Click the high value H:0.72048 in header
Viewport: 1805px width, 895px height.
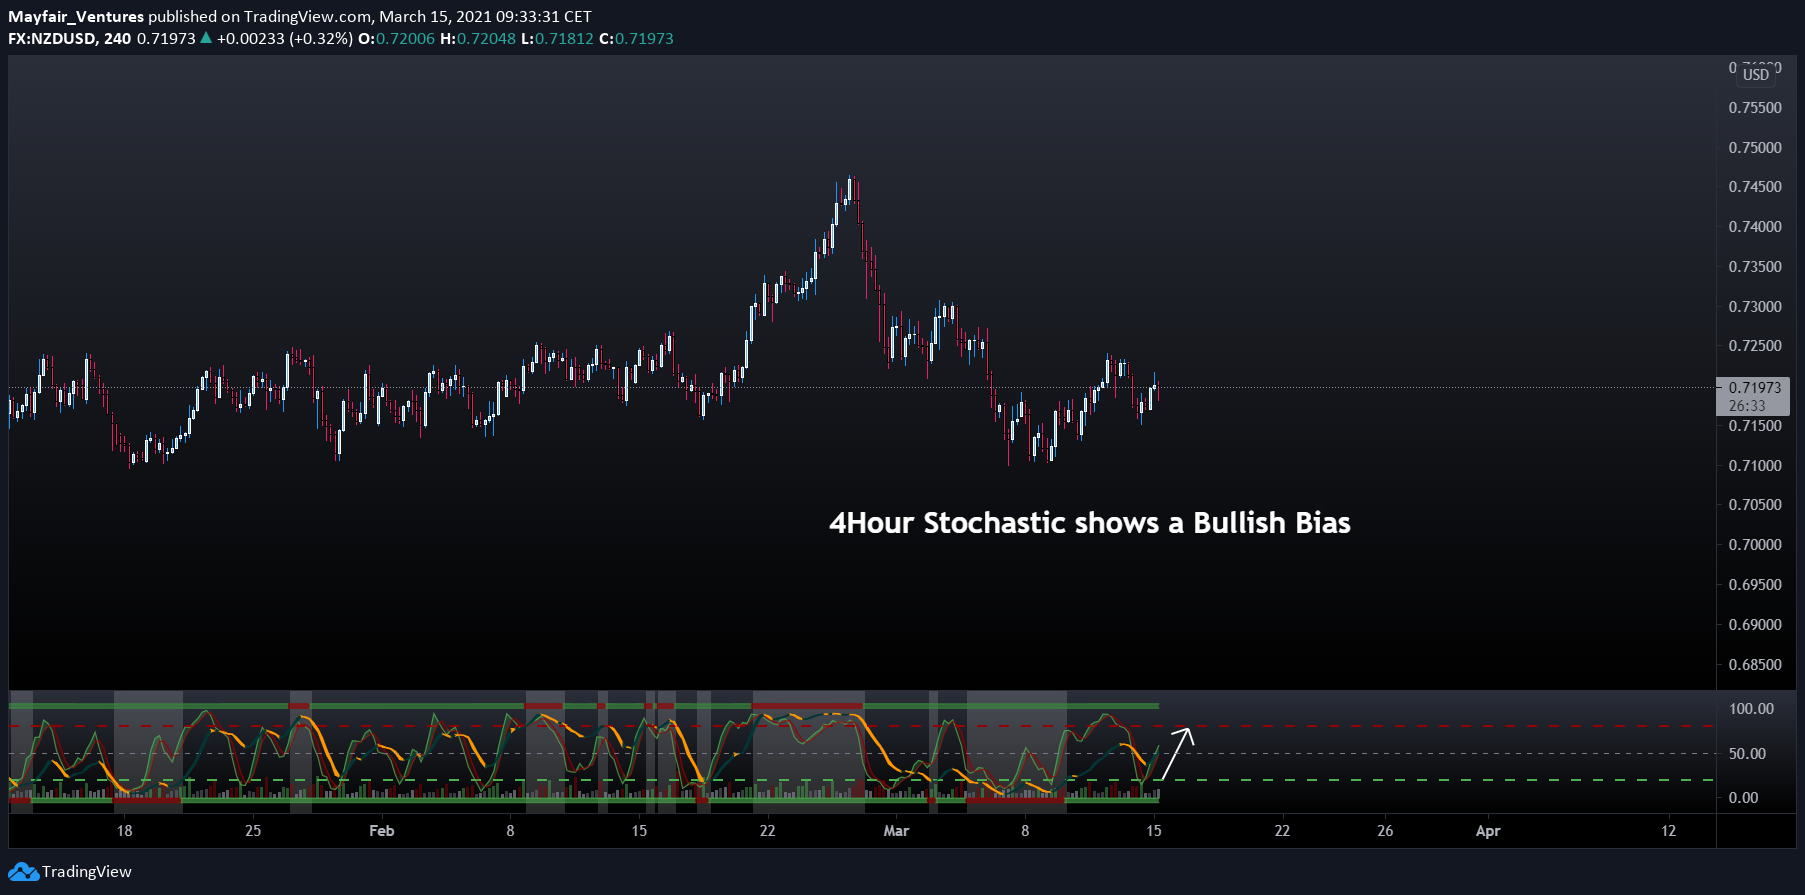(x=478, y=39)
